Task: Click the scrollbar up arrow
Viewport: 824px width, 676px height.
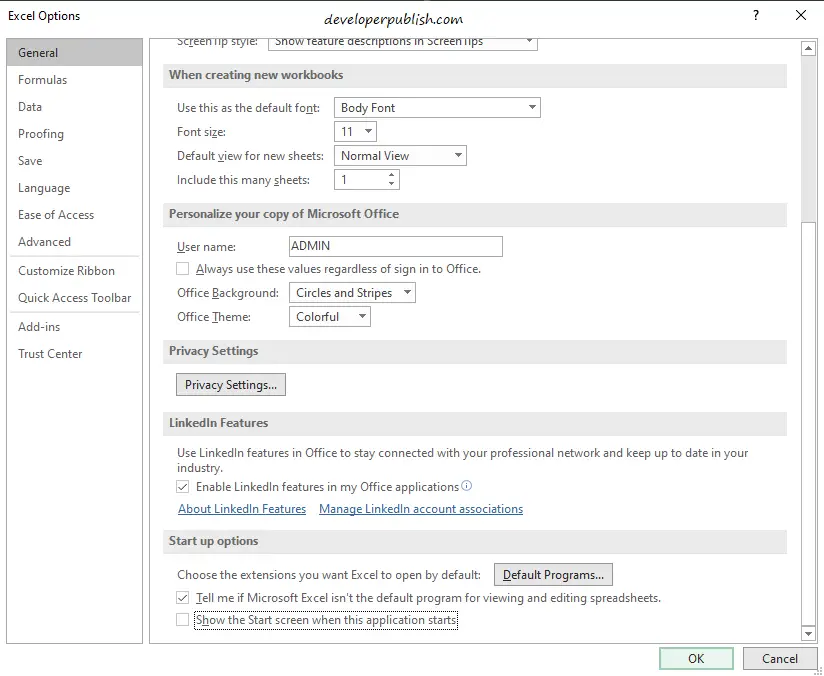Action: pyautogui.click(x=808, y=49)
